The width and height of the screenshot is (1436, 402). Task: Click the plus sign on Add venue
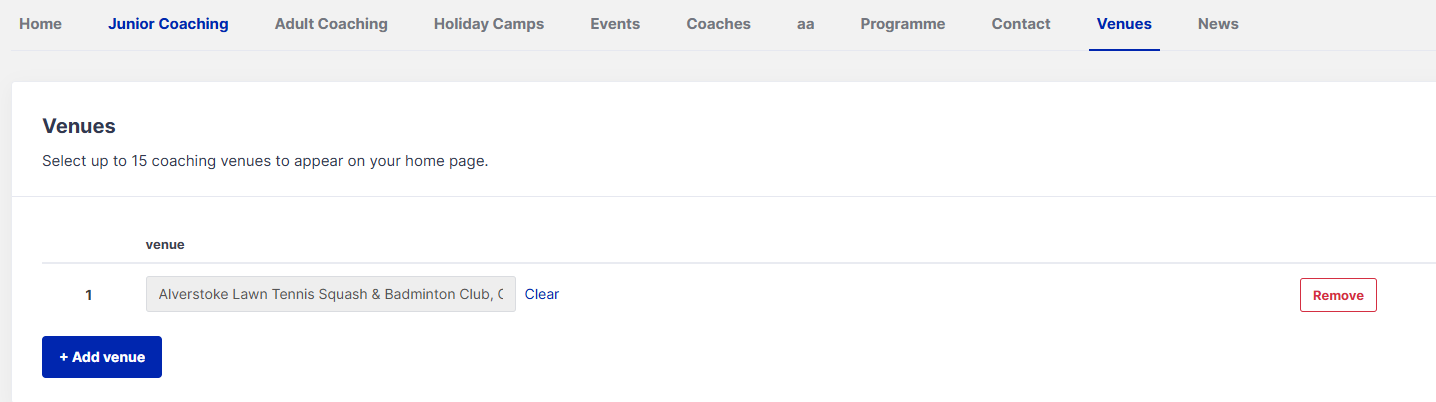click(x=64, y=358)
